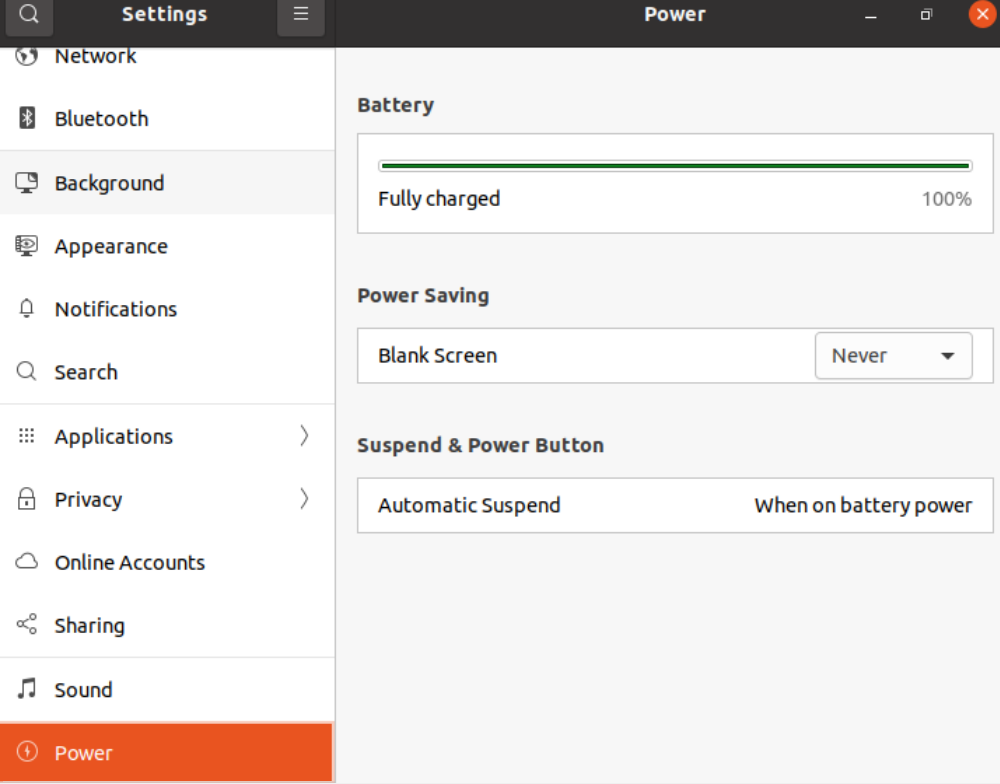Click the battery charge level bar
Viewport: 1000px width, 784px height.
point(675,166)
